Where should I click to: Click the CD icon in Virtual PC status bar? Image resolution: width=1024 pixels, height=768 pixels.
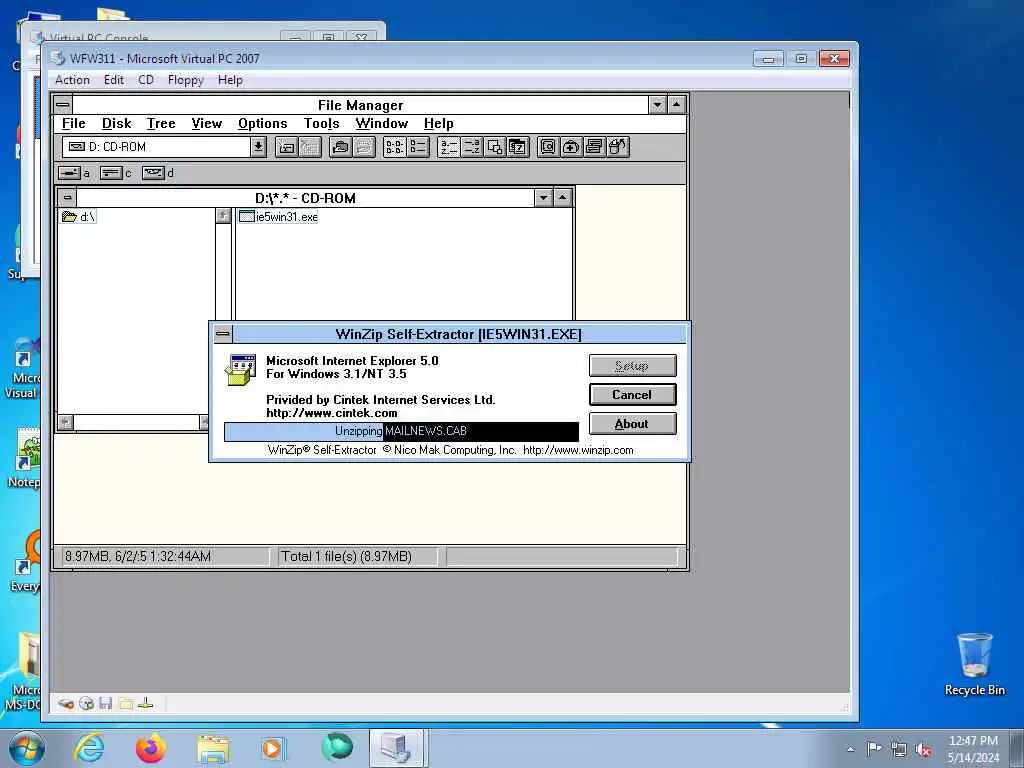86,703
